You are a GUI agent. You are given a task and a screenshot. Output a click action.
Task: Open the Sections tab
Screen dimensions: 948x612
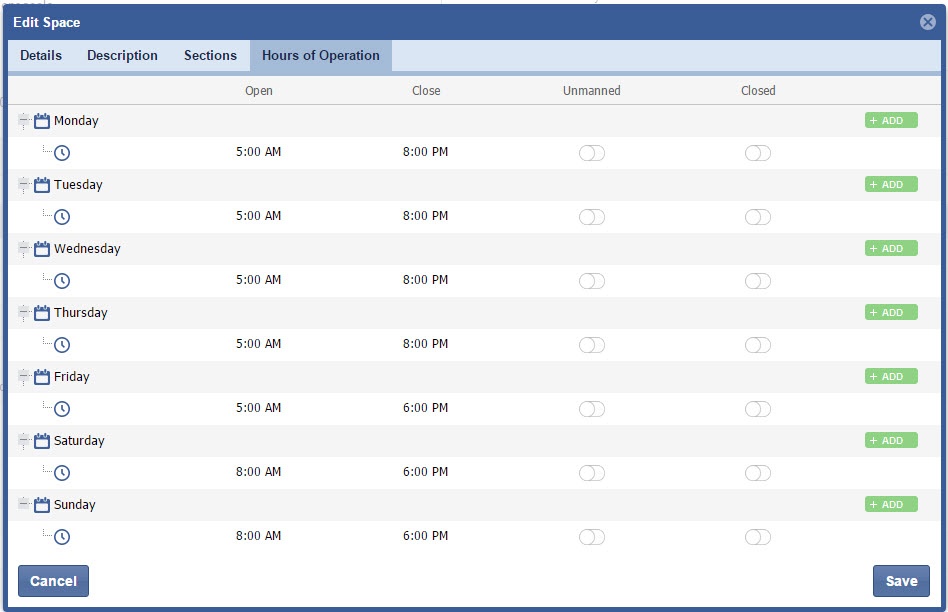(210, 56)
